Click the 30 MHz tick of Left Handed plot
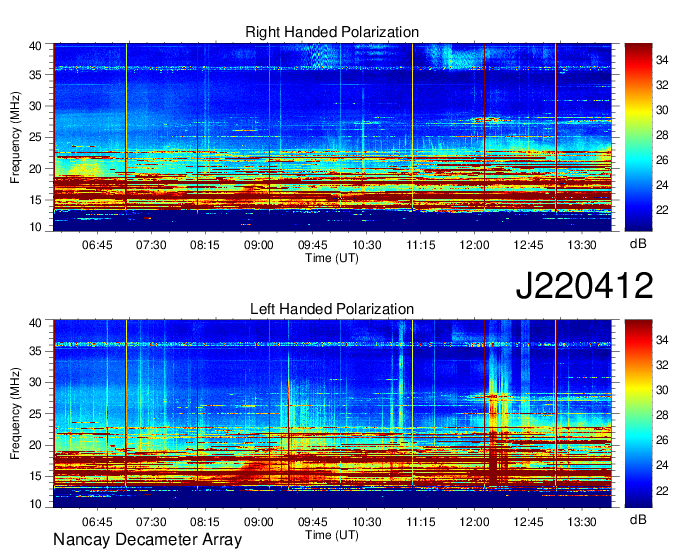The height and width of the screenshot is (552, 680). [x=35, y=382]
